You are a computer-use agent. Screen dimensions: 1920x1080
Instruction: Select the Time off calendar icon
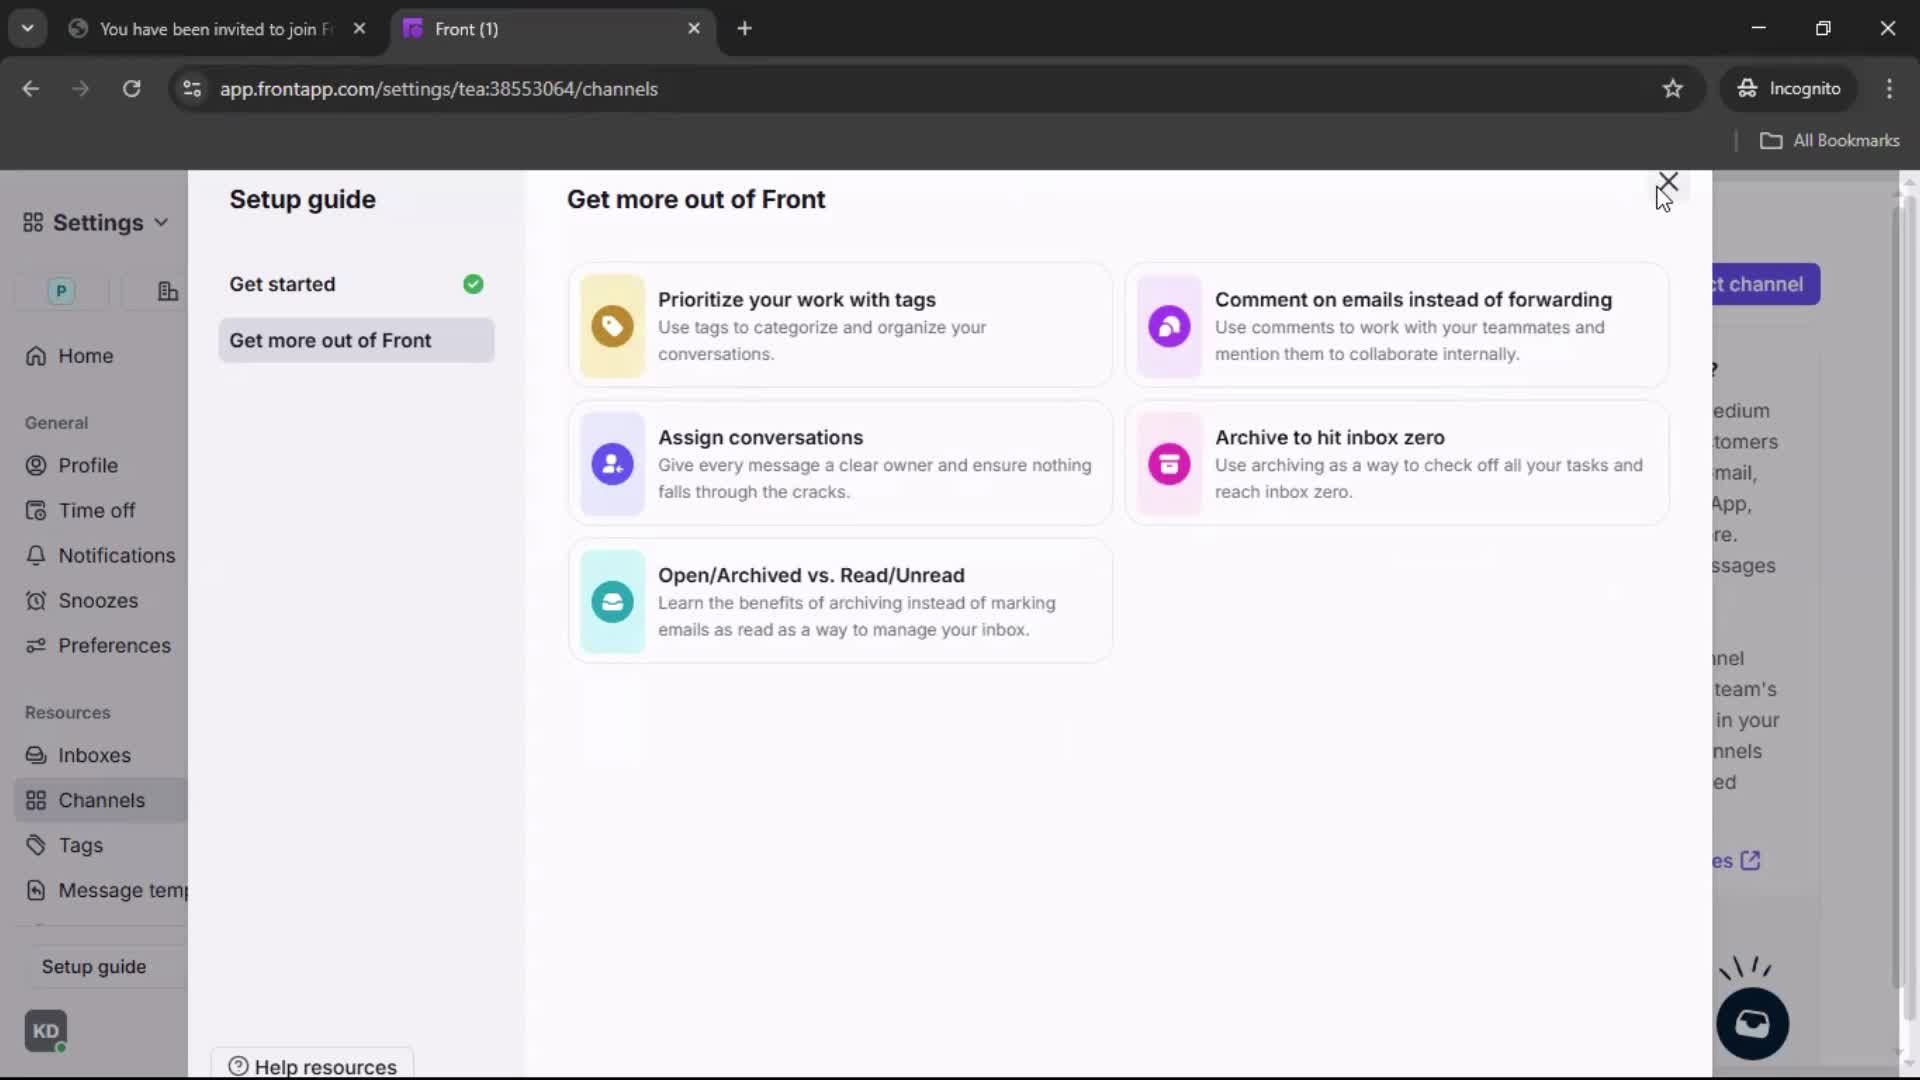pyautogui.click(x=34, y=510)
